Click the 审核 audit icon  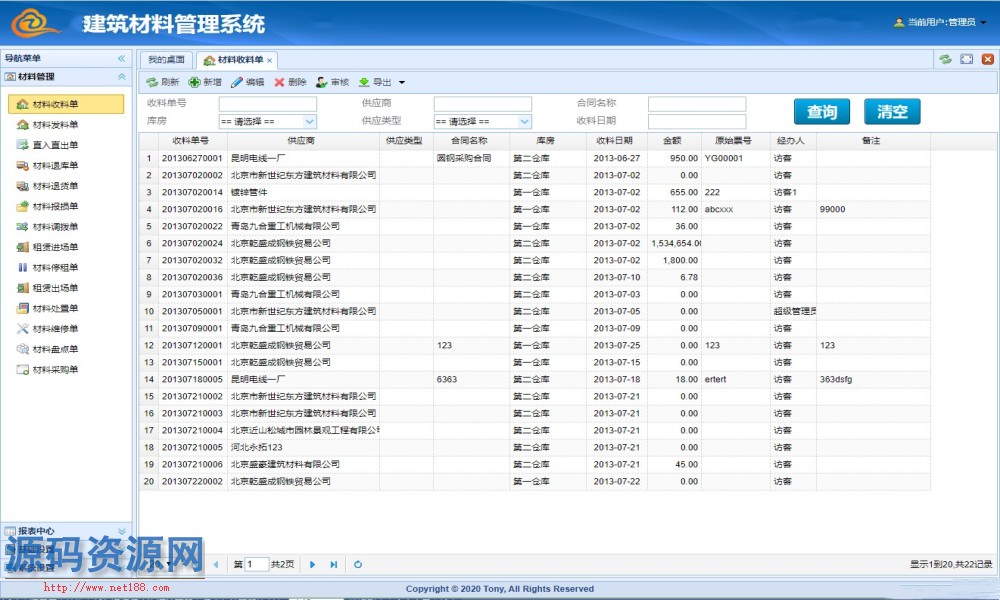tap(321, 83)
